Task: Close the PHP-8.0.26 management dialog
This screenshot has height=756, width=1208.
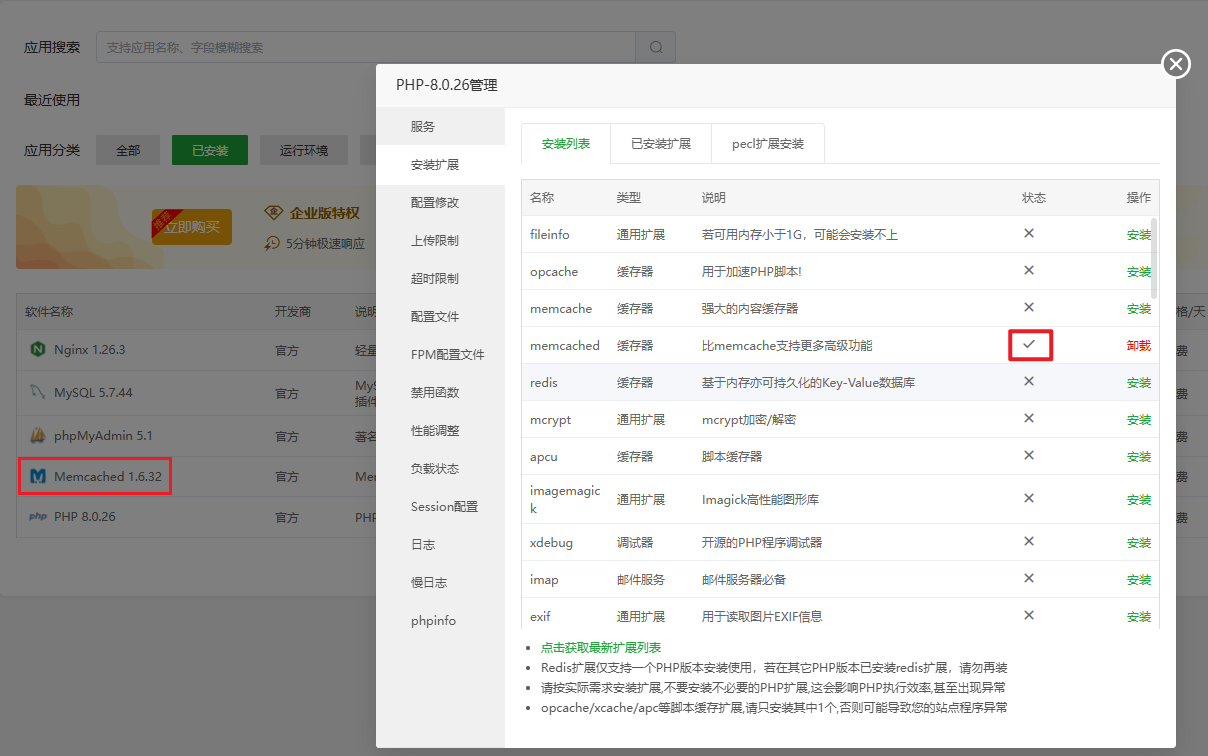Action: tap(1176, 64)
